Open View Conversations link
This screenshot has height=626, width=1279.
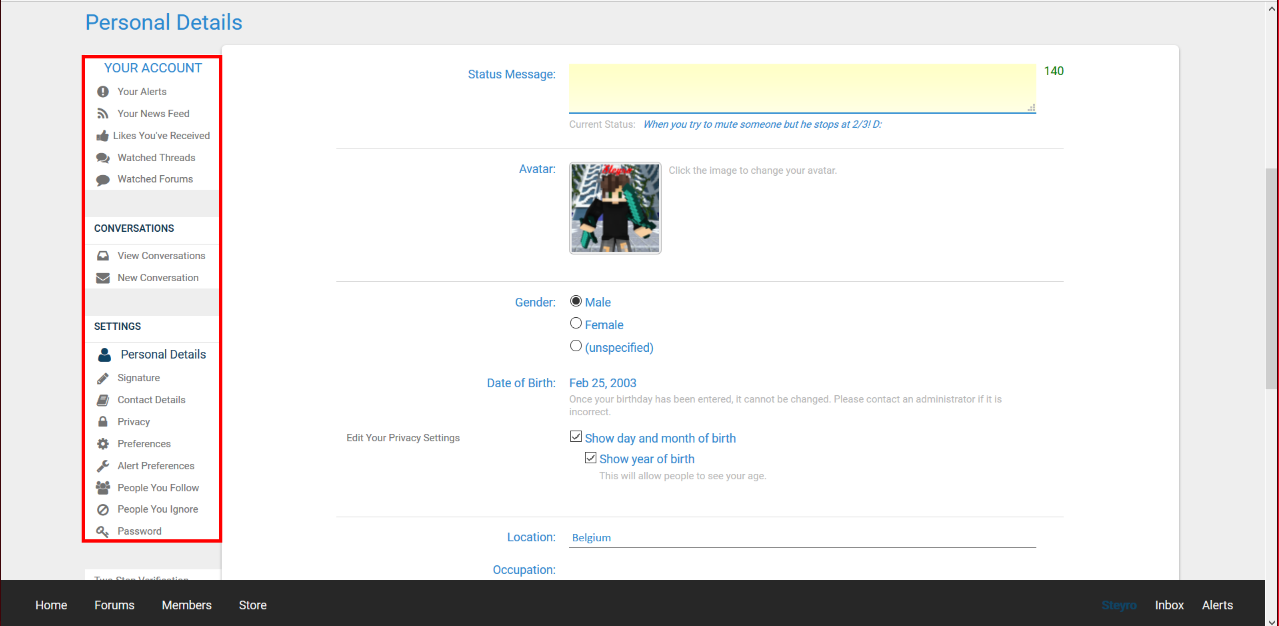tap(161, 256)
